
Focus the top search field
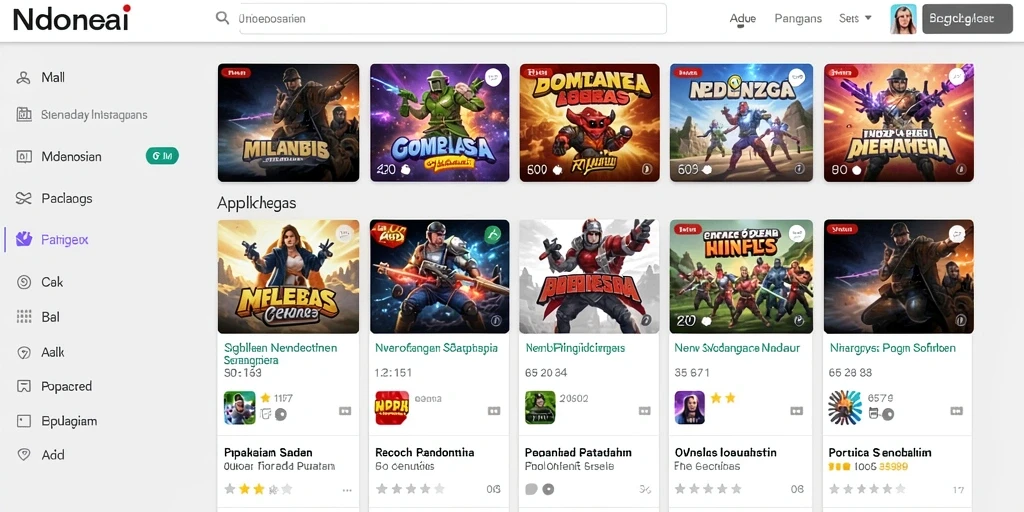tap(453, 18)
